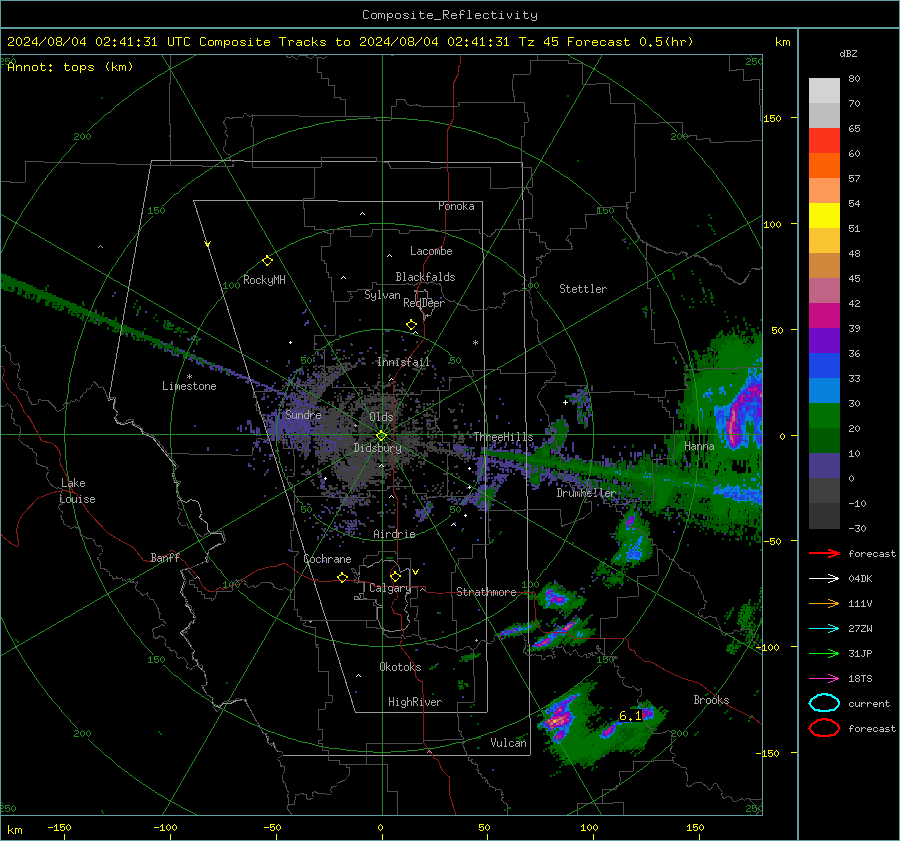Viewport: 900px width, 841px height.
Task: Select the cyan 27ZW track arrow
Action: click(x=825, y=629)
